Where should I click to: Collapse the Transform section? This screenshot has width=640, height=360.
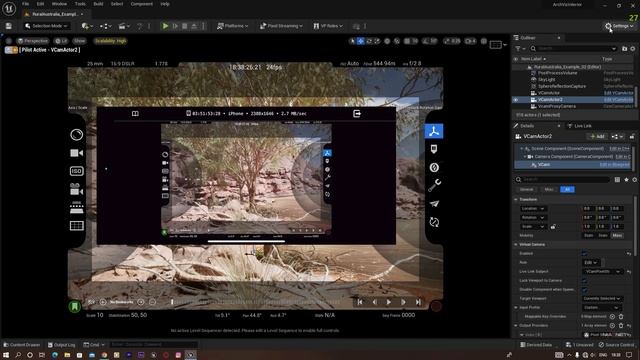(516, 200)
